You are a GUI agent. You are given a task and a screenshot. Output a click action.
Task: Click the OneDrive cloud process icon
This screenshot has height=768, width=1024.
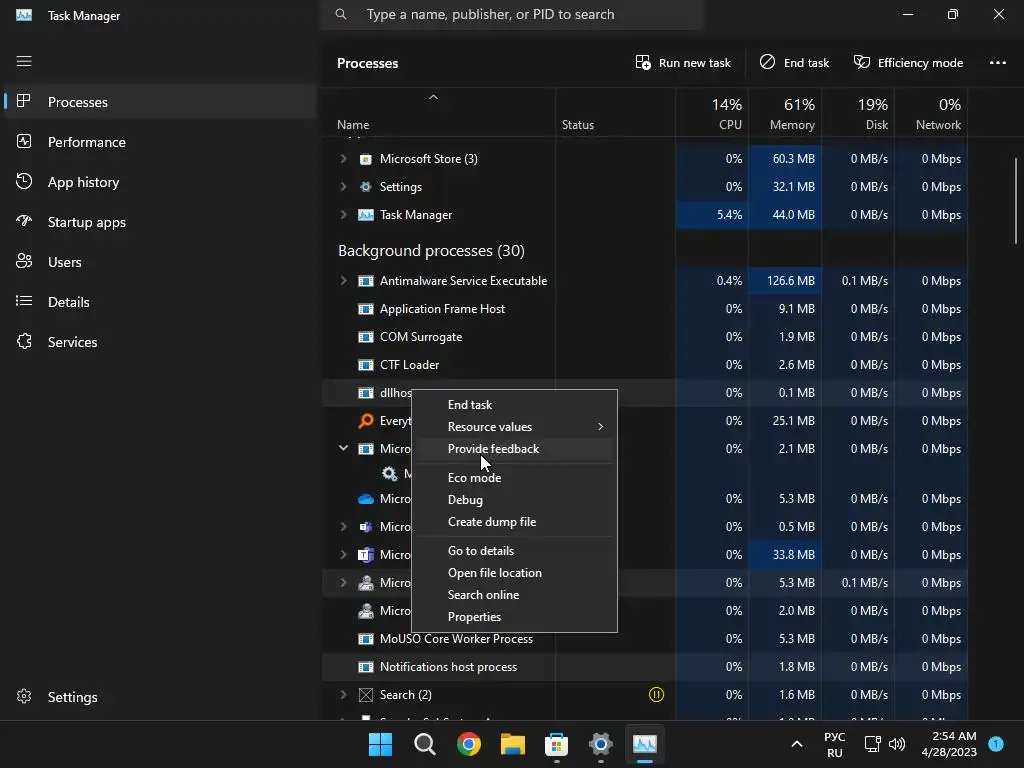[x=366, y=499]
